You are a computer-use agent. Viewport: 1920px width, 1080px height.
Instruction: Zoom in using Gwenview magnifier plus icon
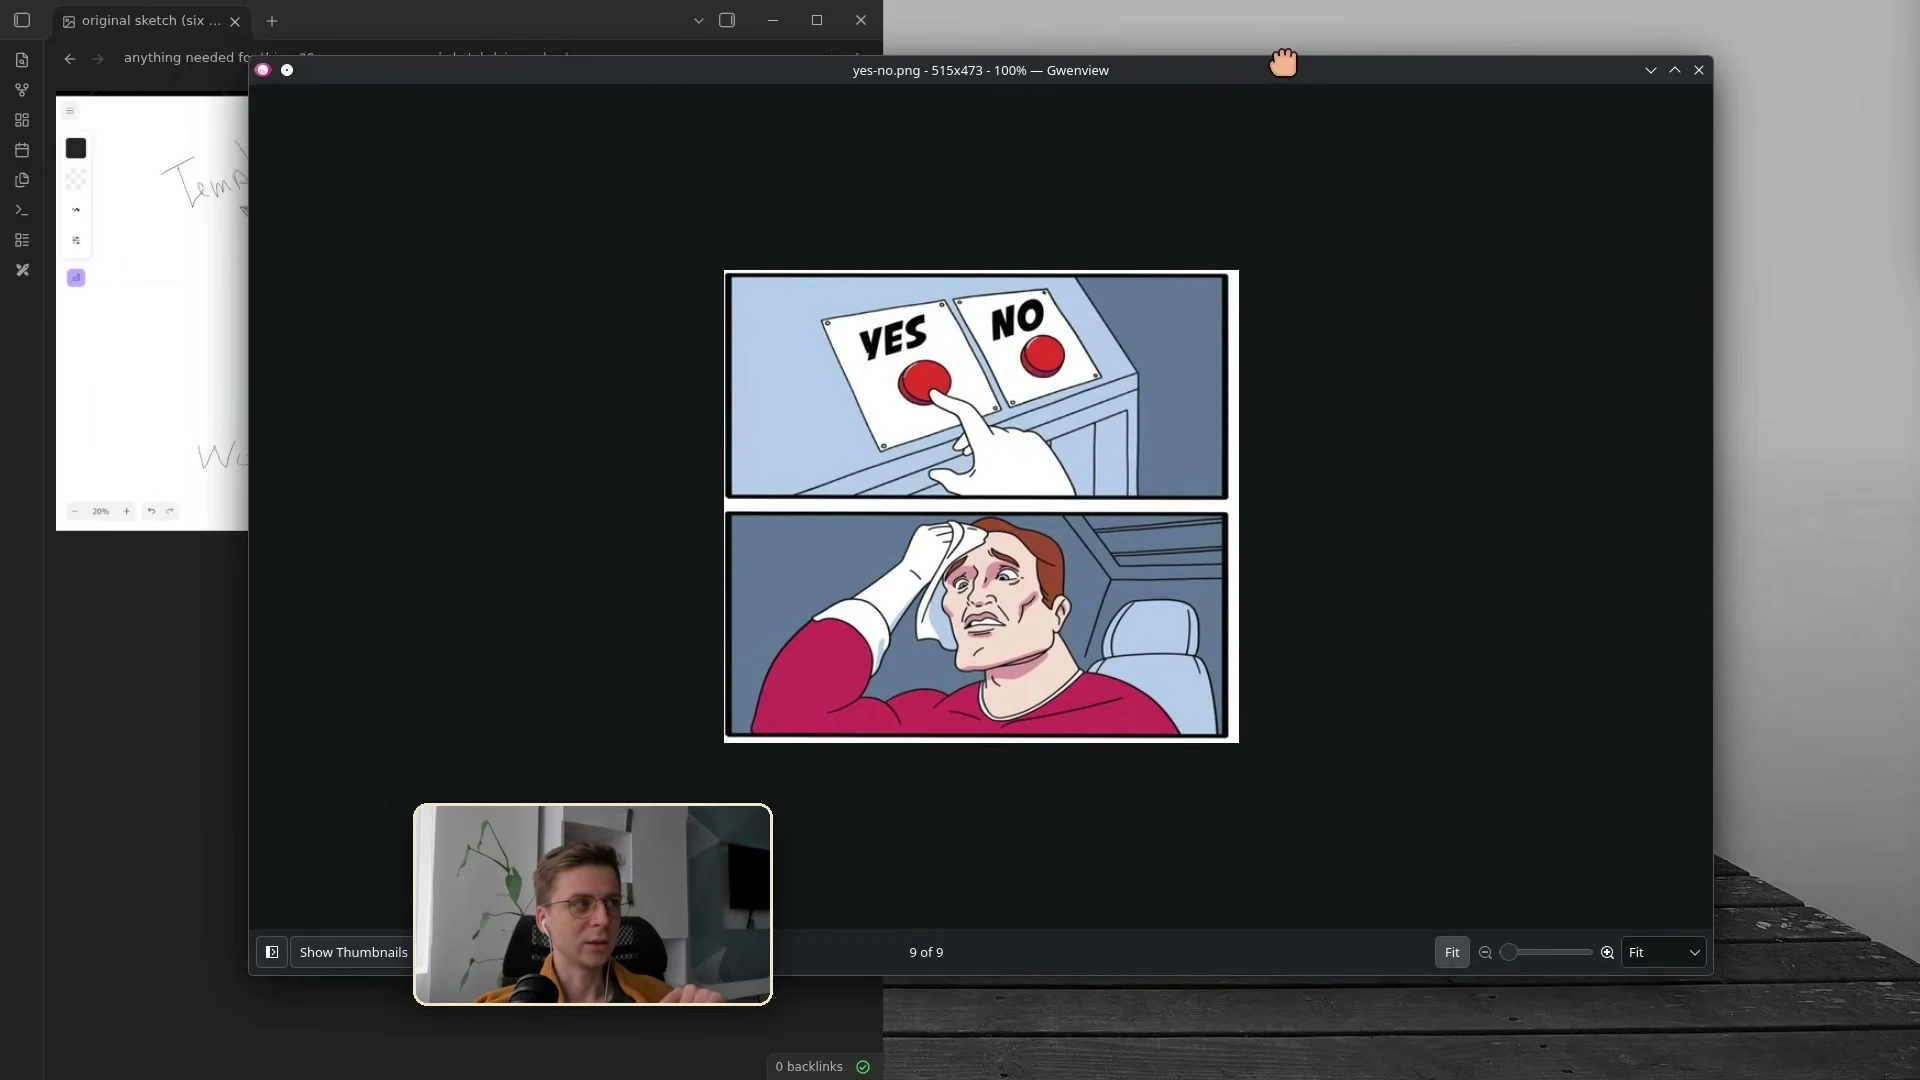pyautogui.click(x=1608, y=953)
